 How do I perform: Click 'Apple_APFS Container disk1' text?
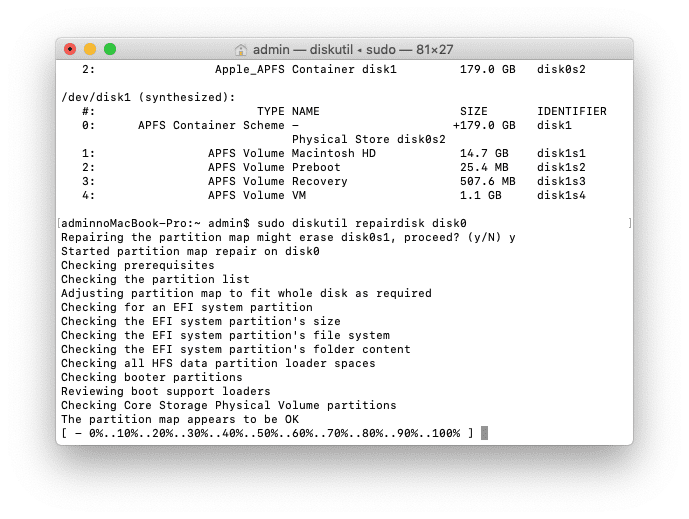tap(306, 69)
